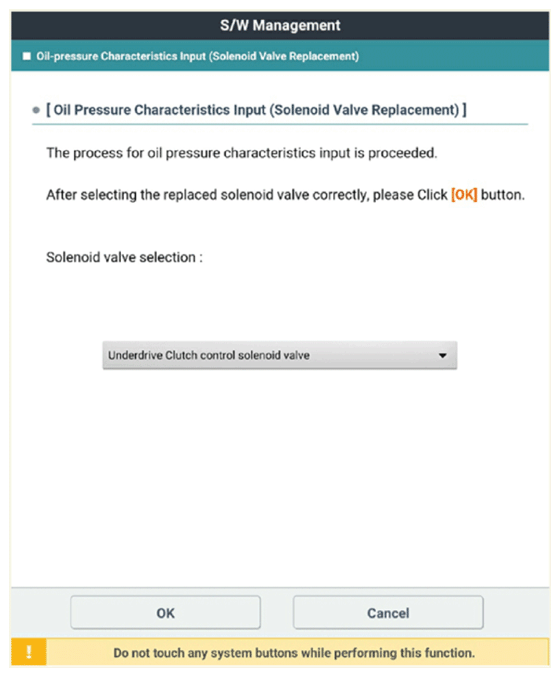Click the white square icon in the teal header
Screen dimensions: 560x677
coord(27,56)
